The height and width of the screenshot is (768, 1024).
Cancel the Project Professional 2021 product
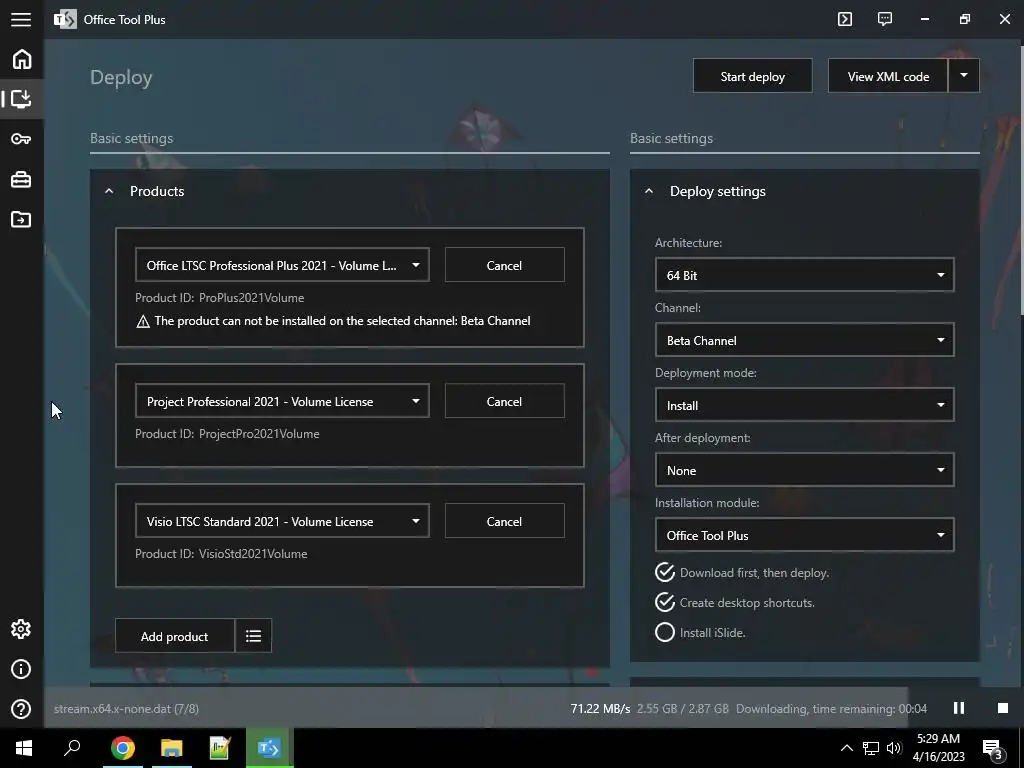coord(504,401)
